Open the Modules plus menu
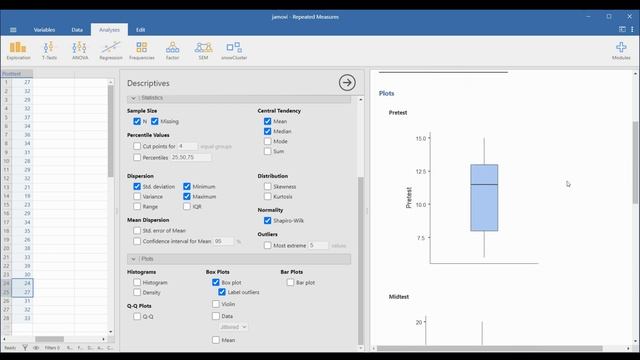Viewport: 640px width, 360px height. click(x=621, y=51)
